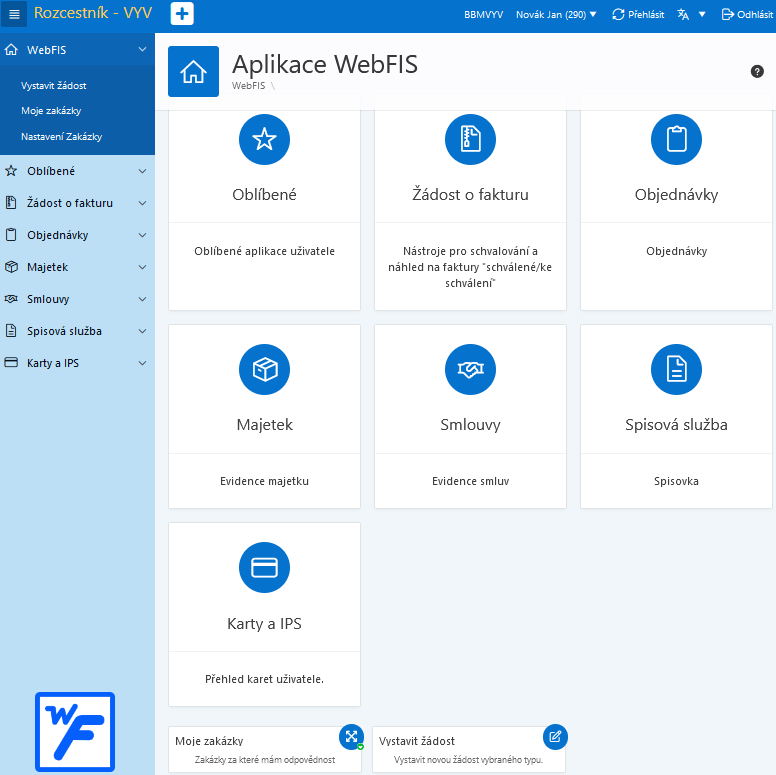Image resolution: width=776 pixels, height=775 pixels.
Task: Open the Majetek sidebar menu label
Action: [48, 267]
